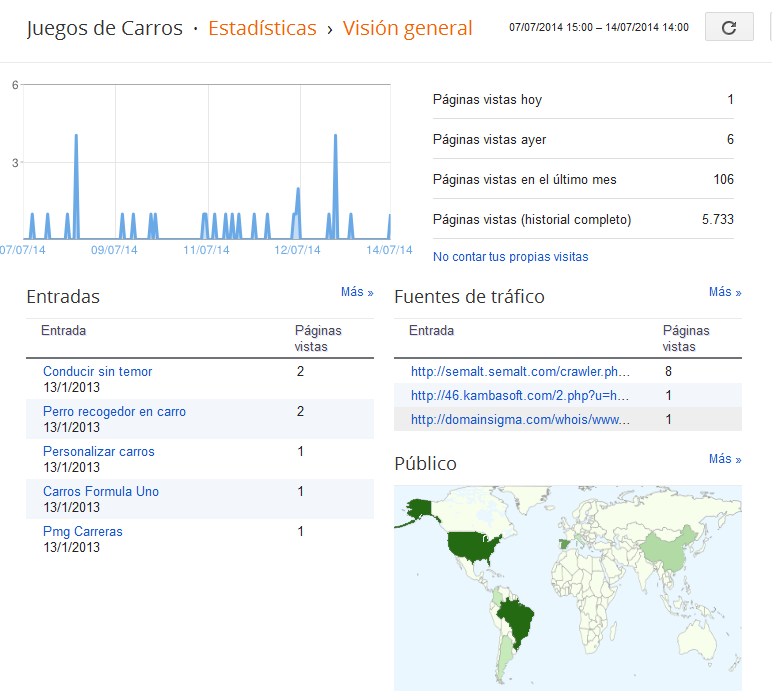
Task: Click the 106 last month value
Action: point(723,179)
